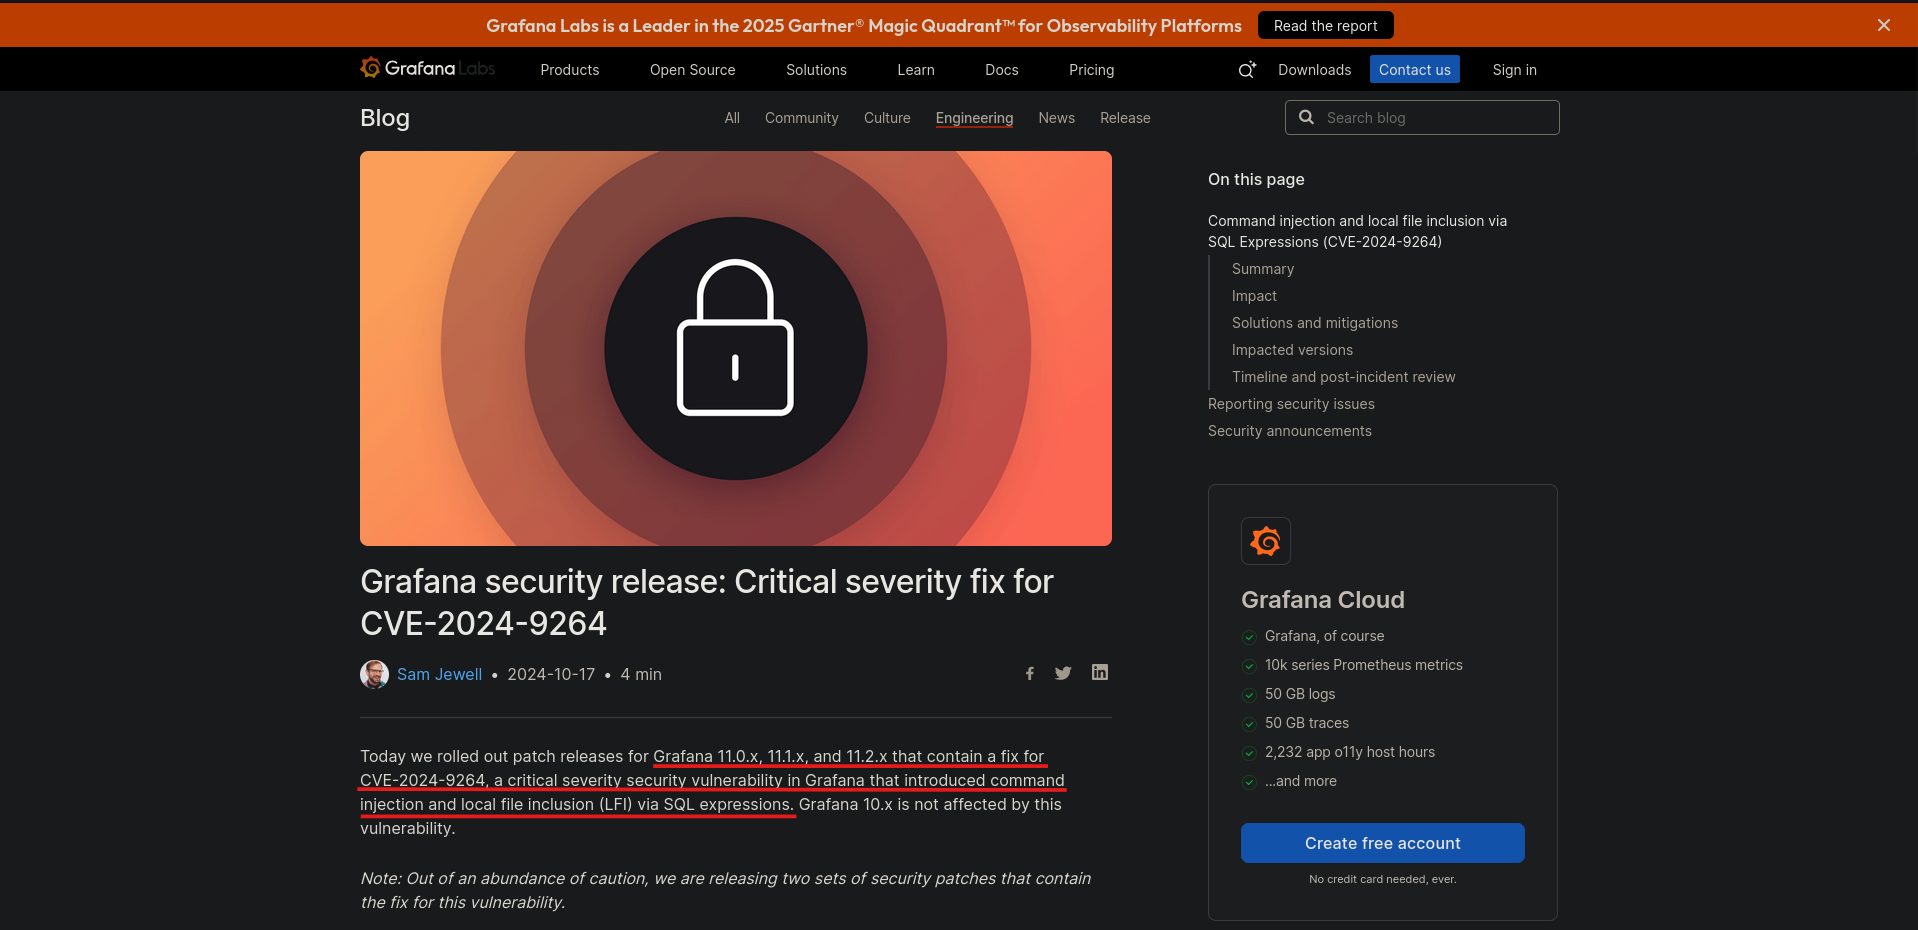Select the Release blog category
1918x930 pixels.
pos(1125,118)
